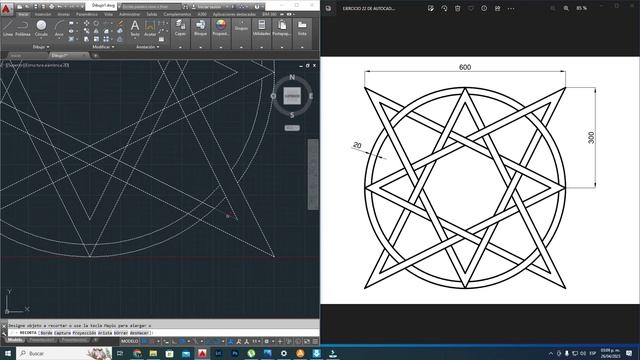
Task: Choose the Move tool in Modificar panel
Action: pyautogui.click(x=87, y=23)
